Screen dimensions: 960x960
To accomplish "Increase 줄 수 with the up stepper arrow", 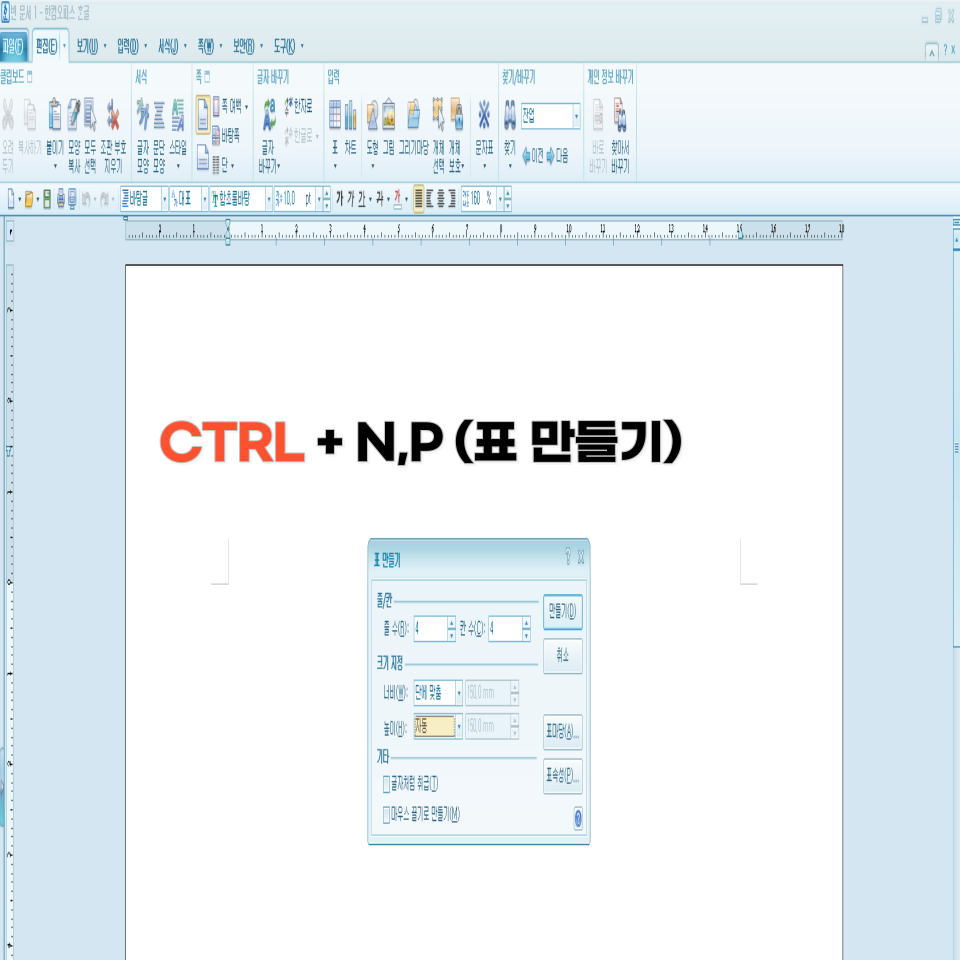I will (451, 623).
